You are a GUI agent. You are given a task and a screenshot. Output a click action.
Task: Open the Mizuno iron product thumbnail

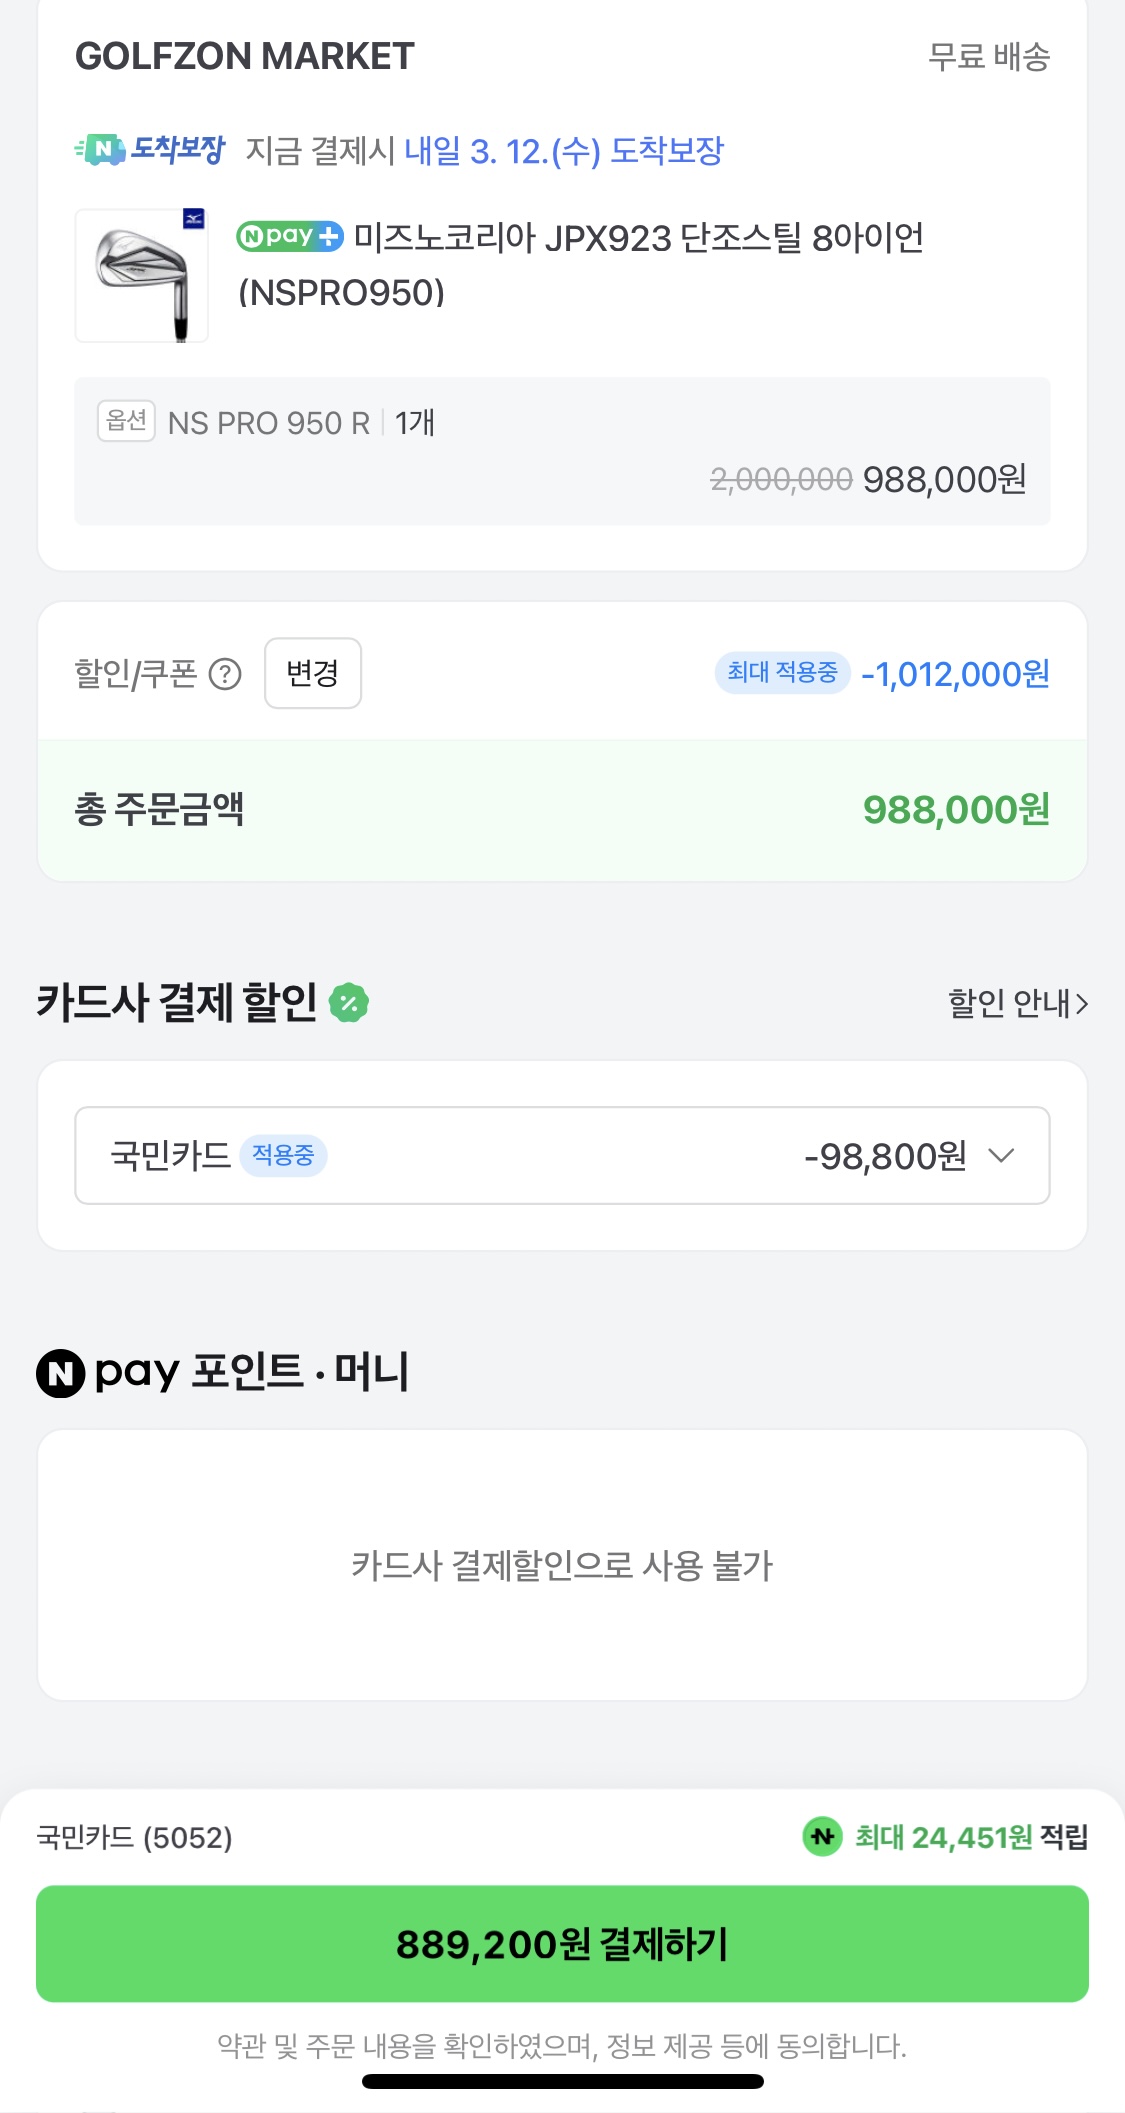click(141, 276)
